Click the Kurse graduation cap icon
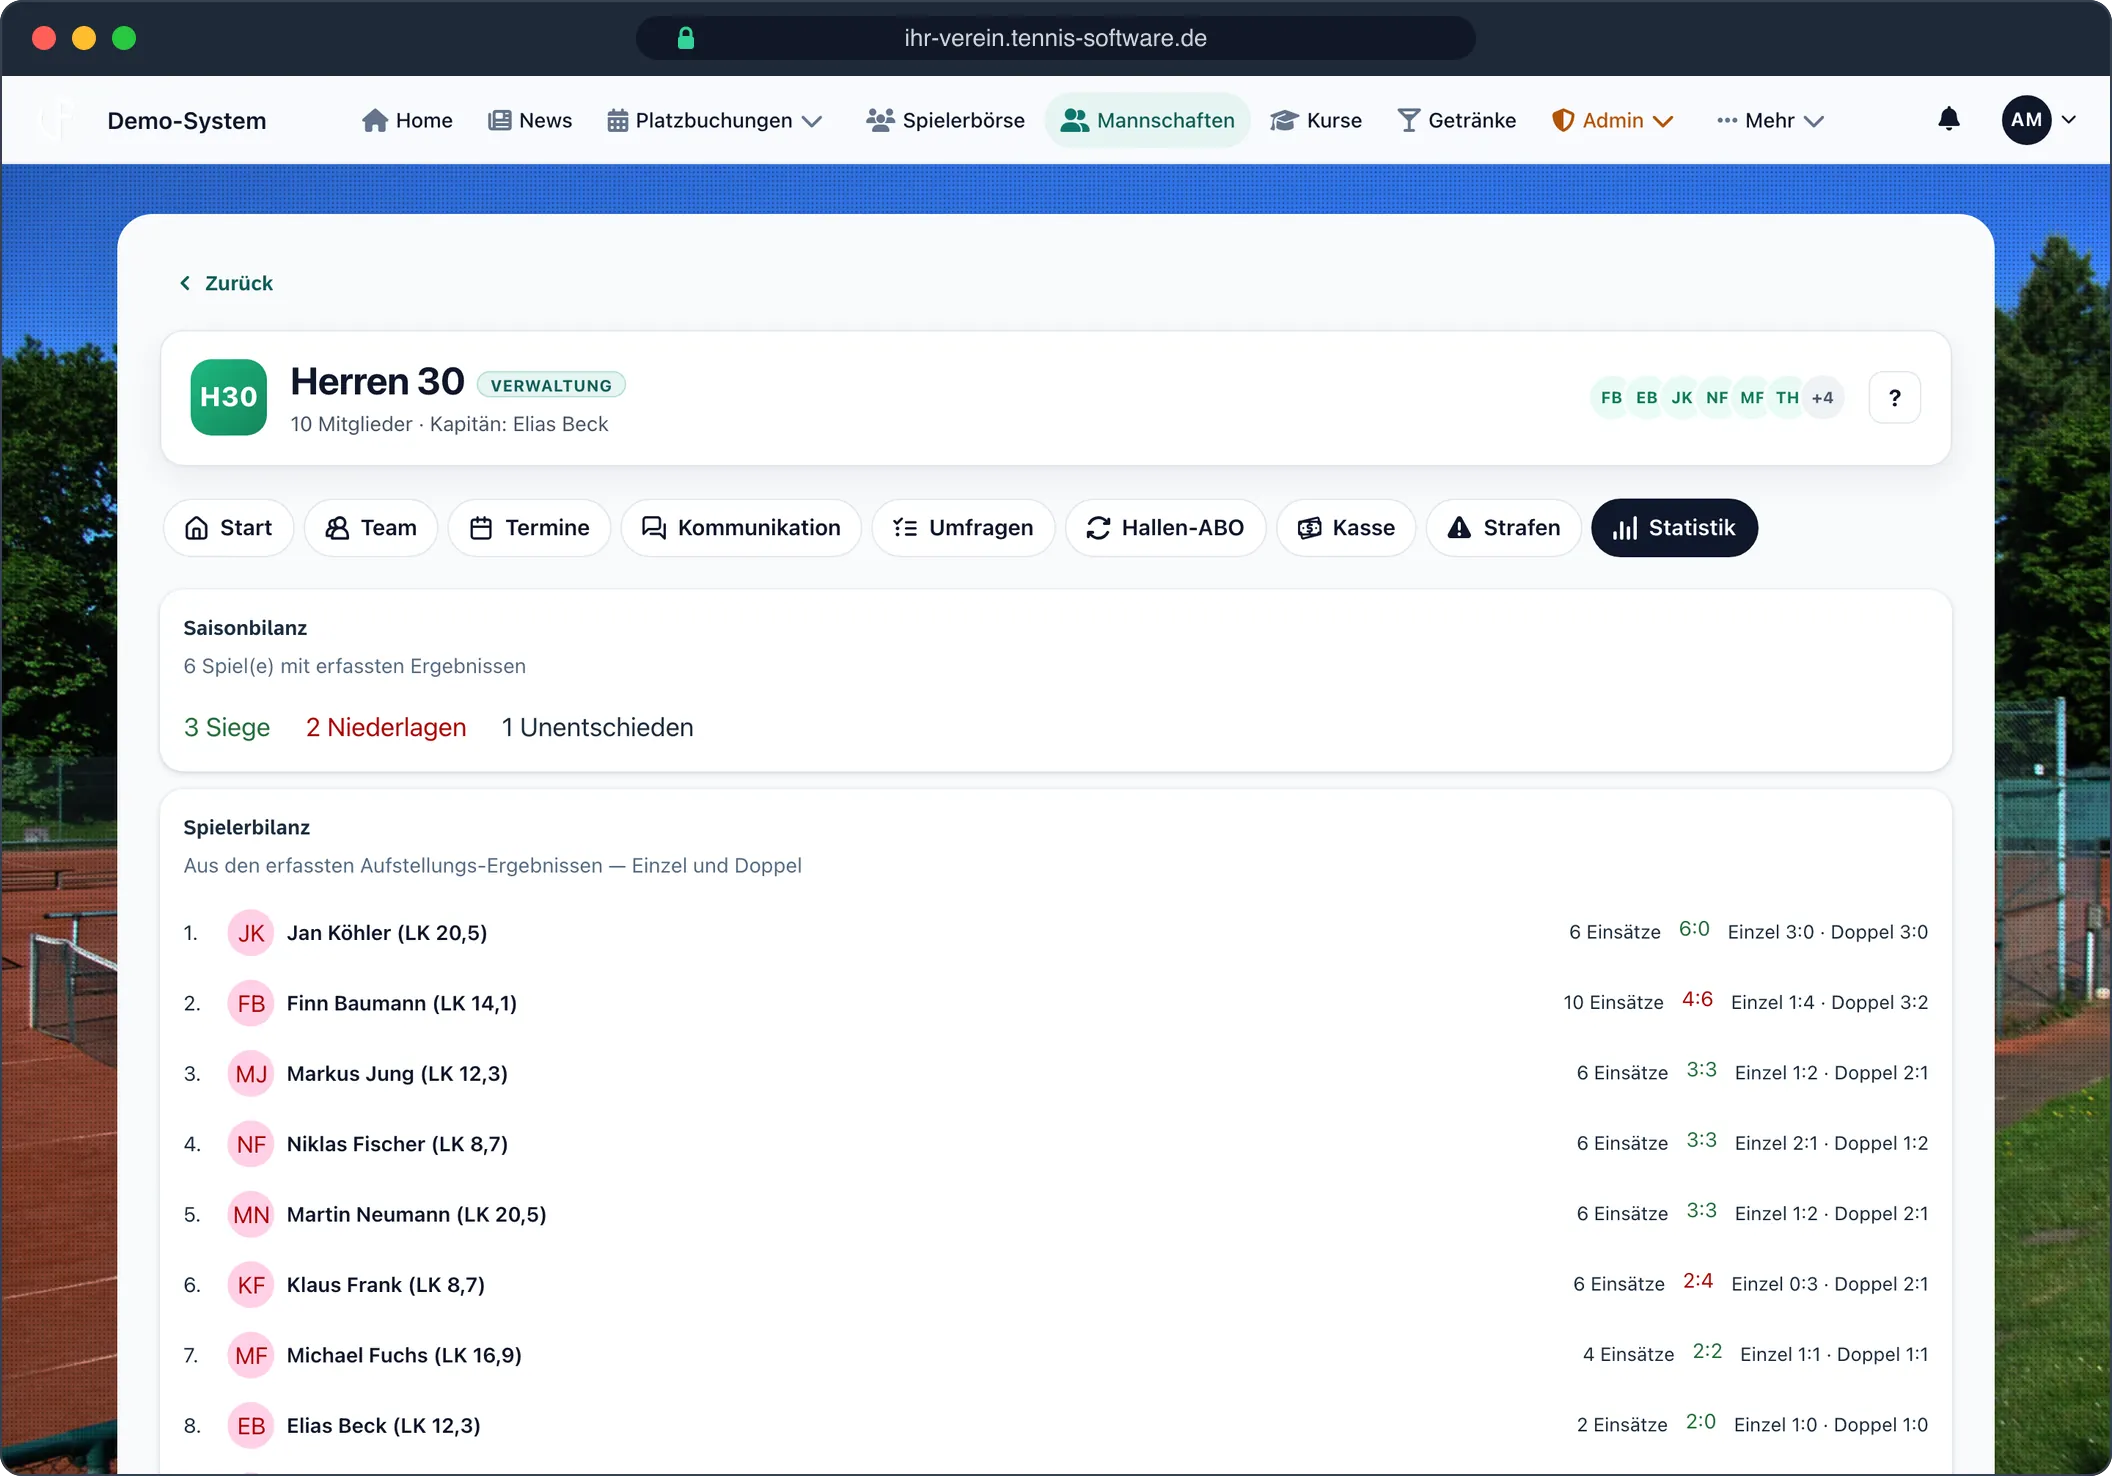 [x=1284, y=121]
